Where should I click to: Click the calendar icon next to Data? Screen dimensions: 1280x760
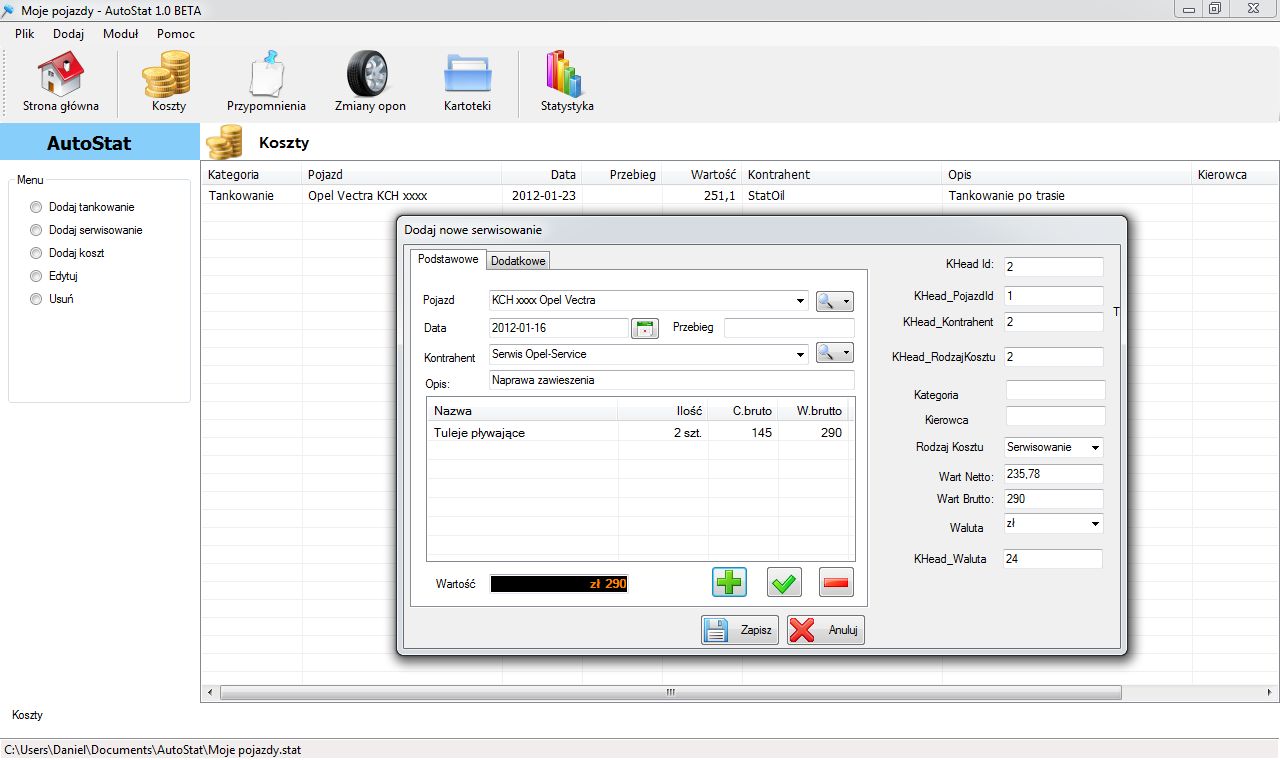click(645, 328)
